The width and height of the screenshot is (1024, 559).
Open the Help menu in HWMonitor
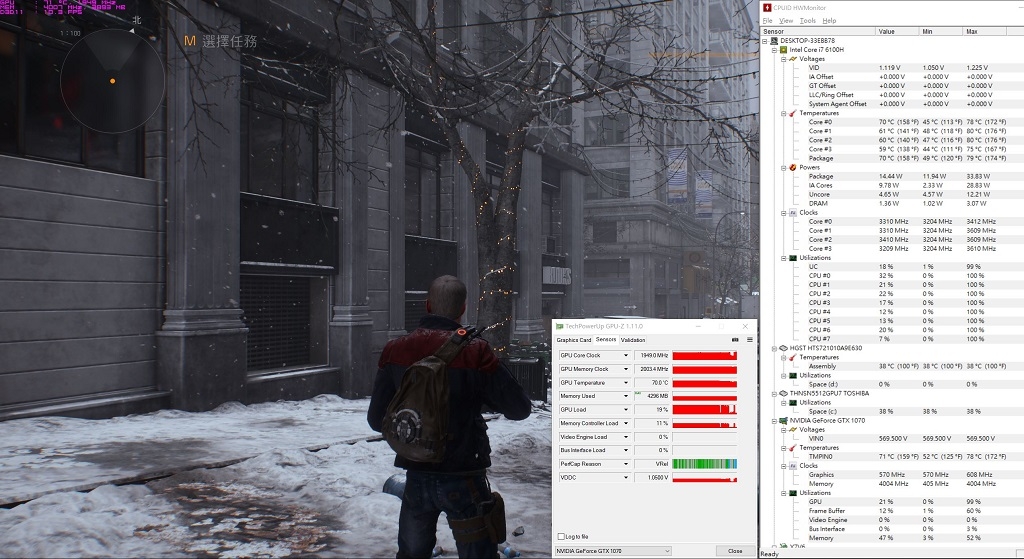pyautogui.click(x=829, y=21)
